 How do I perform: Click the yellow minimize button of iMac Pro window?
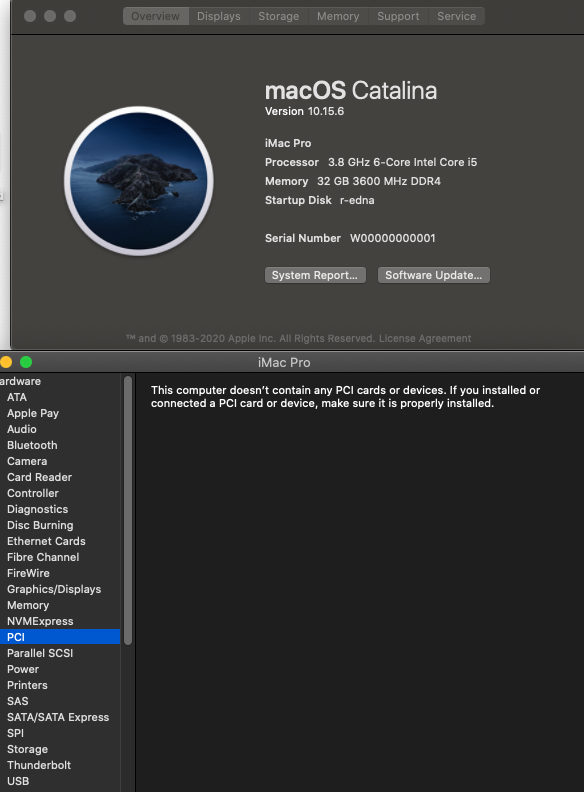pos(6,362)
